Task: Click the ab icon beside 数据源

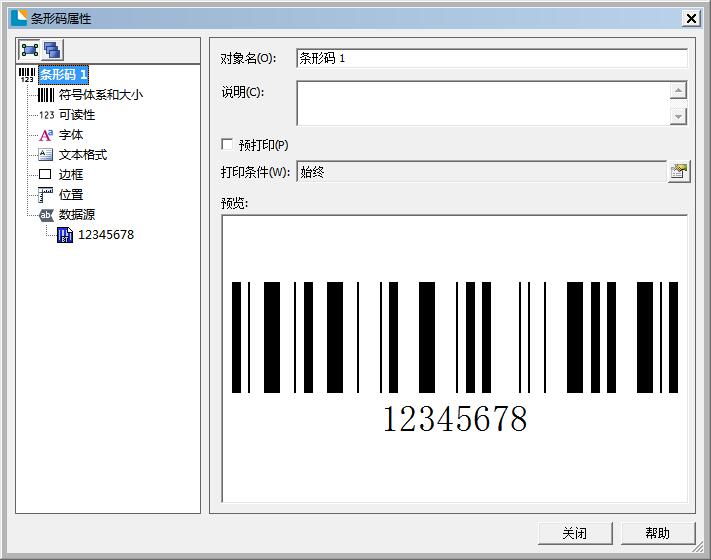Action: click(x=46, y=215)
